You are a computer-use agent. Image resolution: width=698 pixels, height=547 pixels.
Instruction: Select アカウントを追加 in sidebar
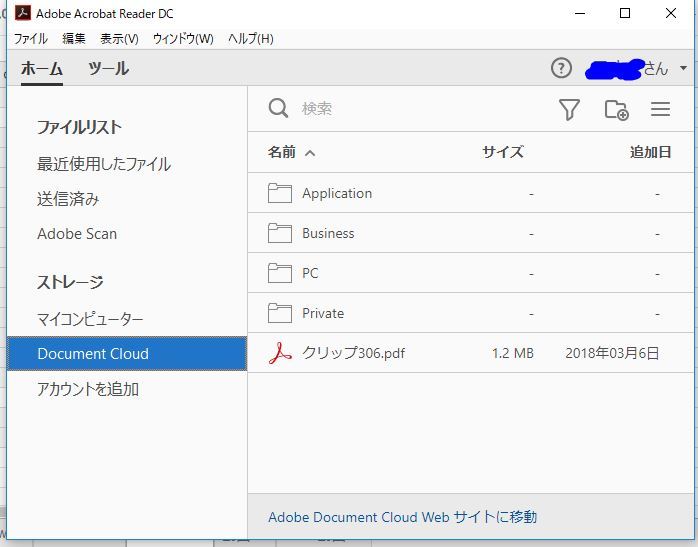click(x=88, y=389)
